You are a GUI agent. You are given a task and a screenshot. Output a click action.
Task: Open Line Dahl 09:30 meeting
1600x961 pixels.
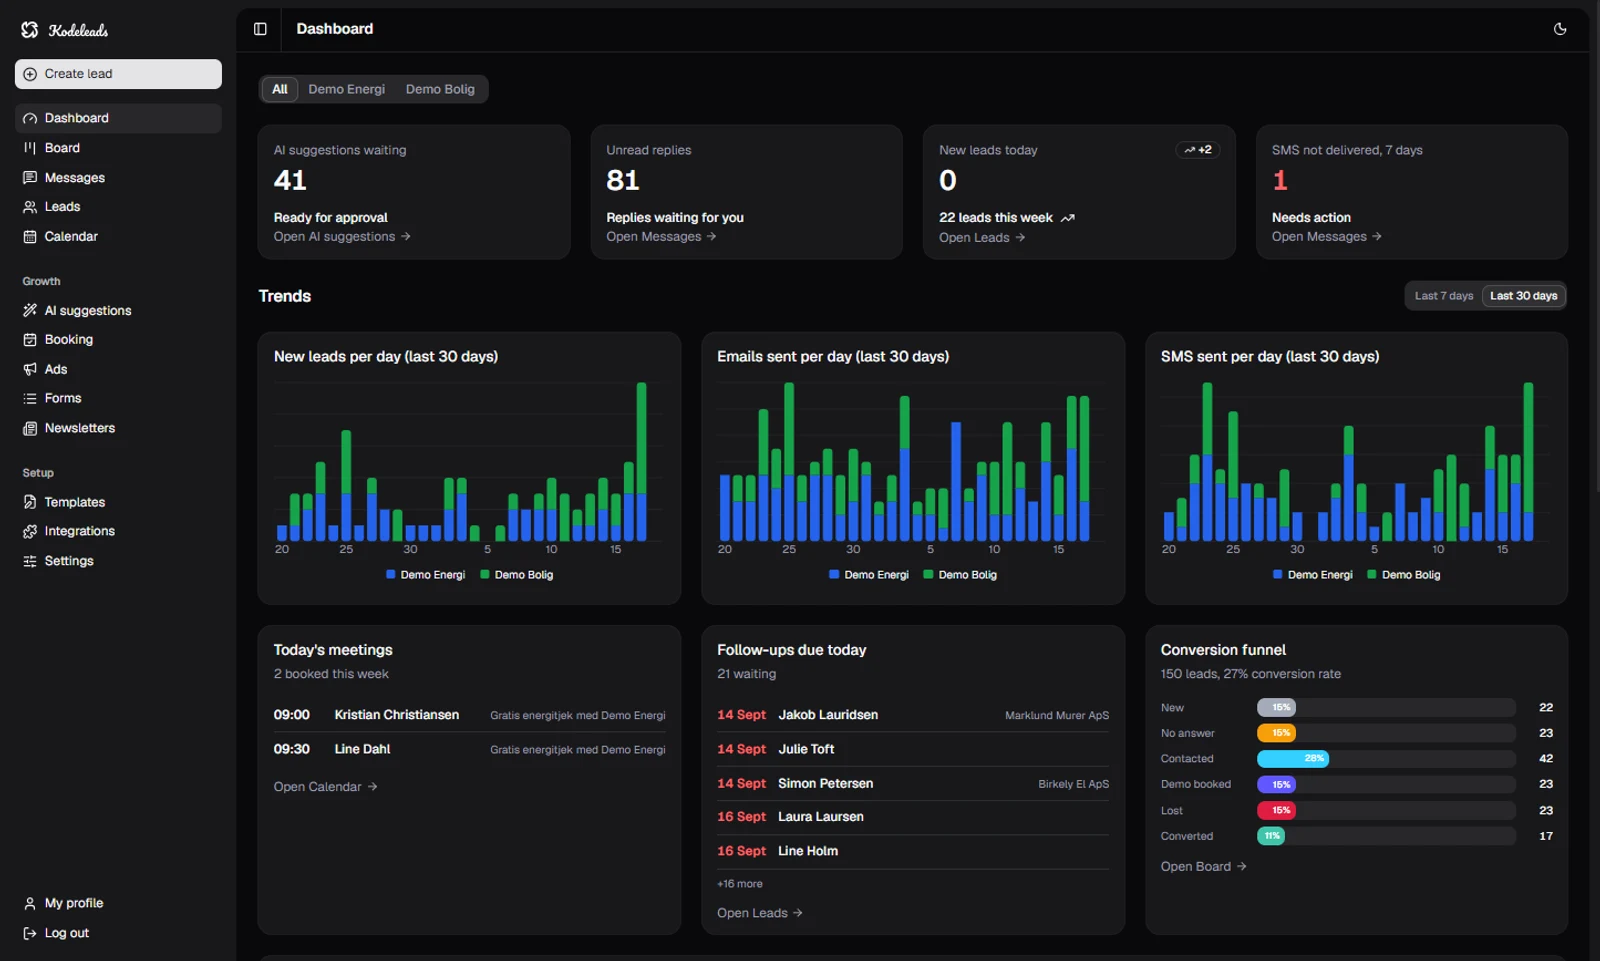(469, 749)
